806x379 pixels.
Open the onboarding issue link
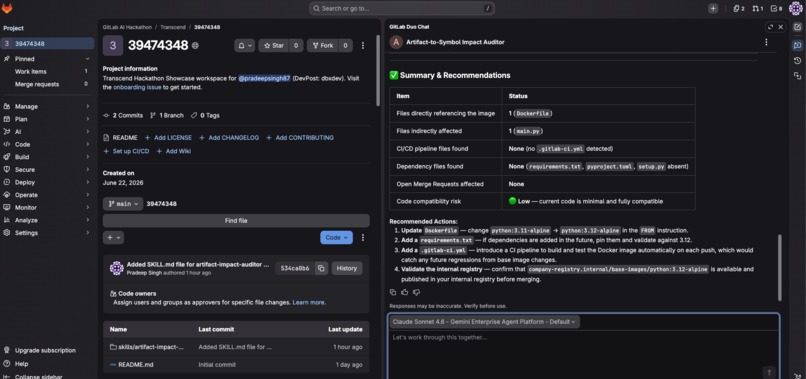[x=137, y=87]
